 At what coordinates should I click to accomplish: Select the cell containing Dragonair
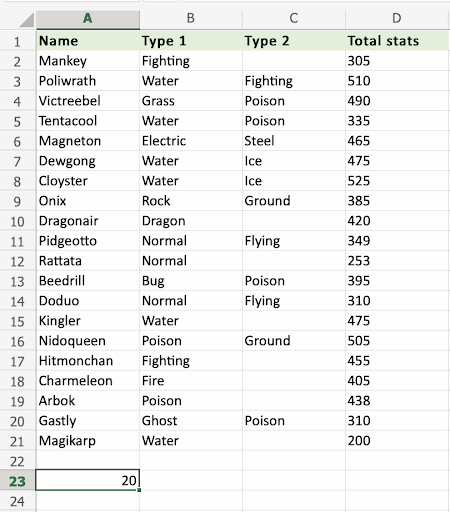(x=88, y=221)
